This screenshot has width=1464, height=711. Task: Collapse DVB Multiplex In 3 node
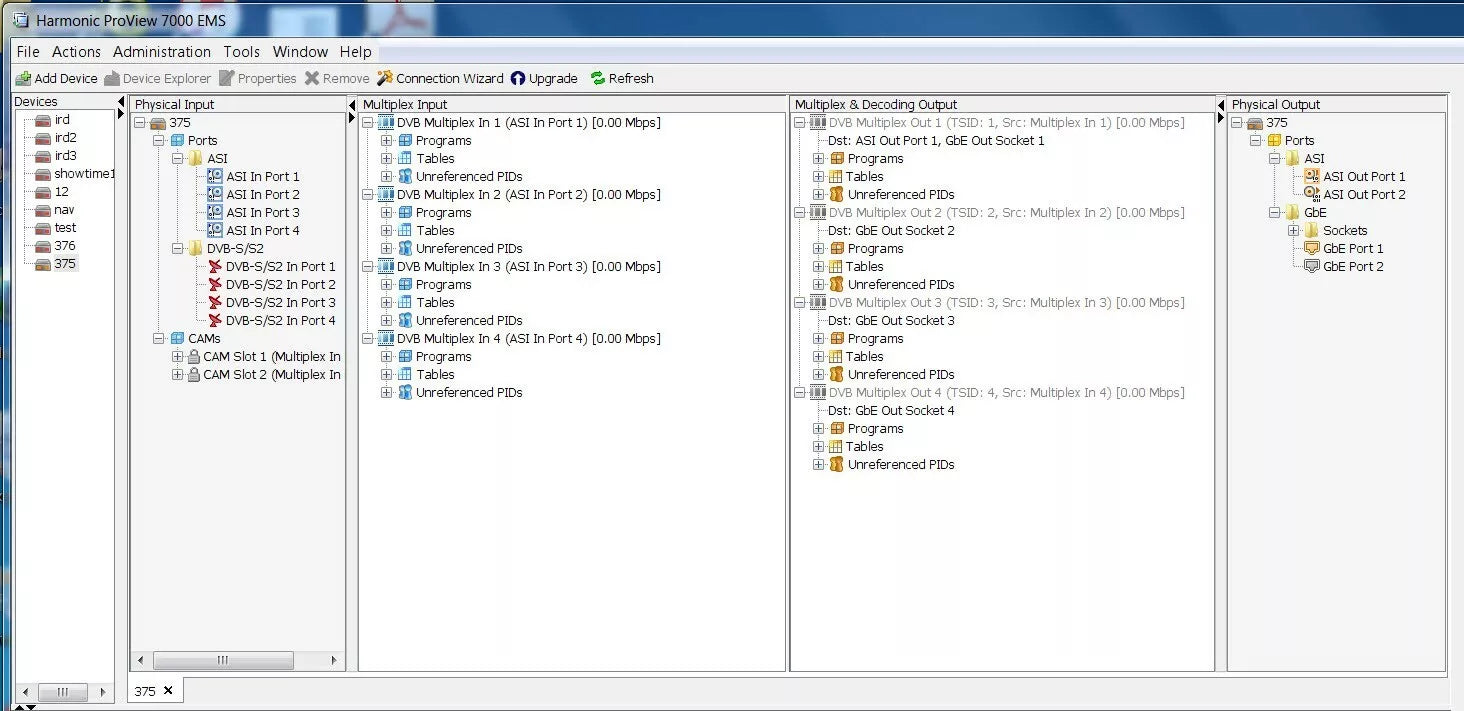pos(367,266)
